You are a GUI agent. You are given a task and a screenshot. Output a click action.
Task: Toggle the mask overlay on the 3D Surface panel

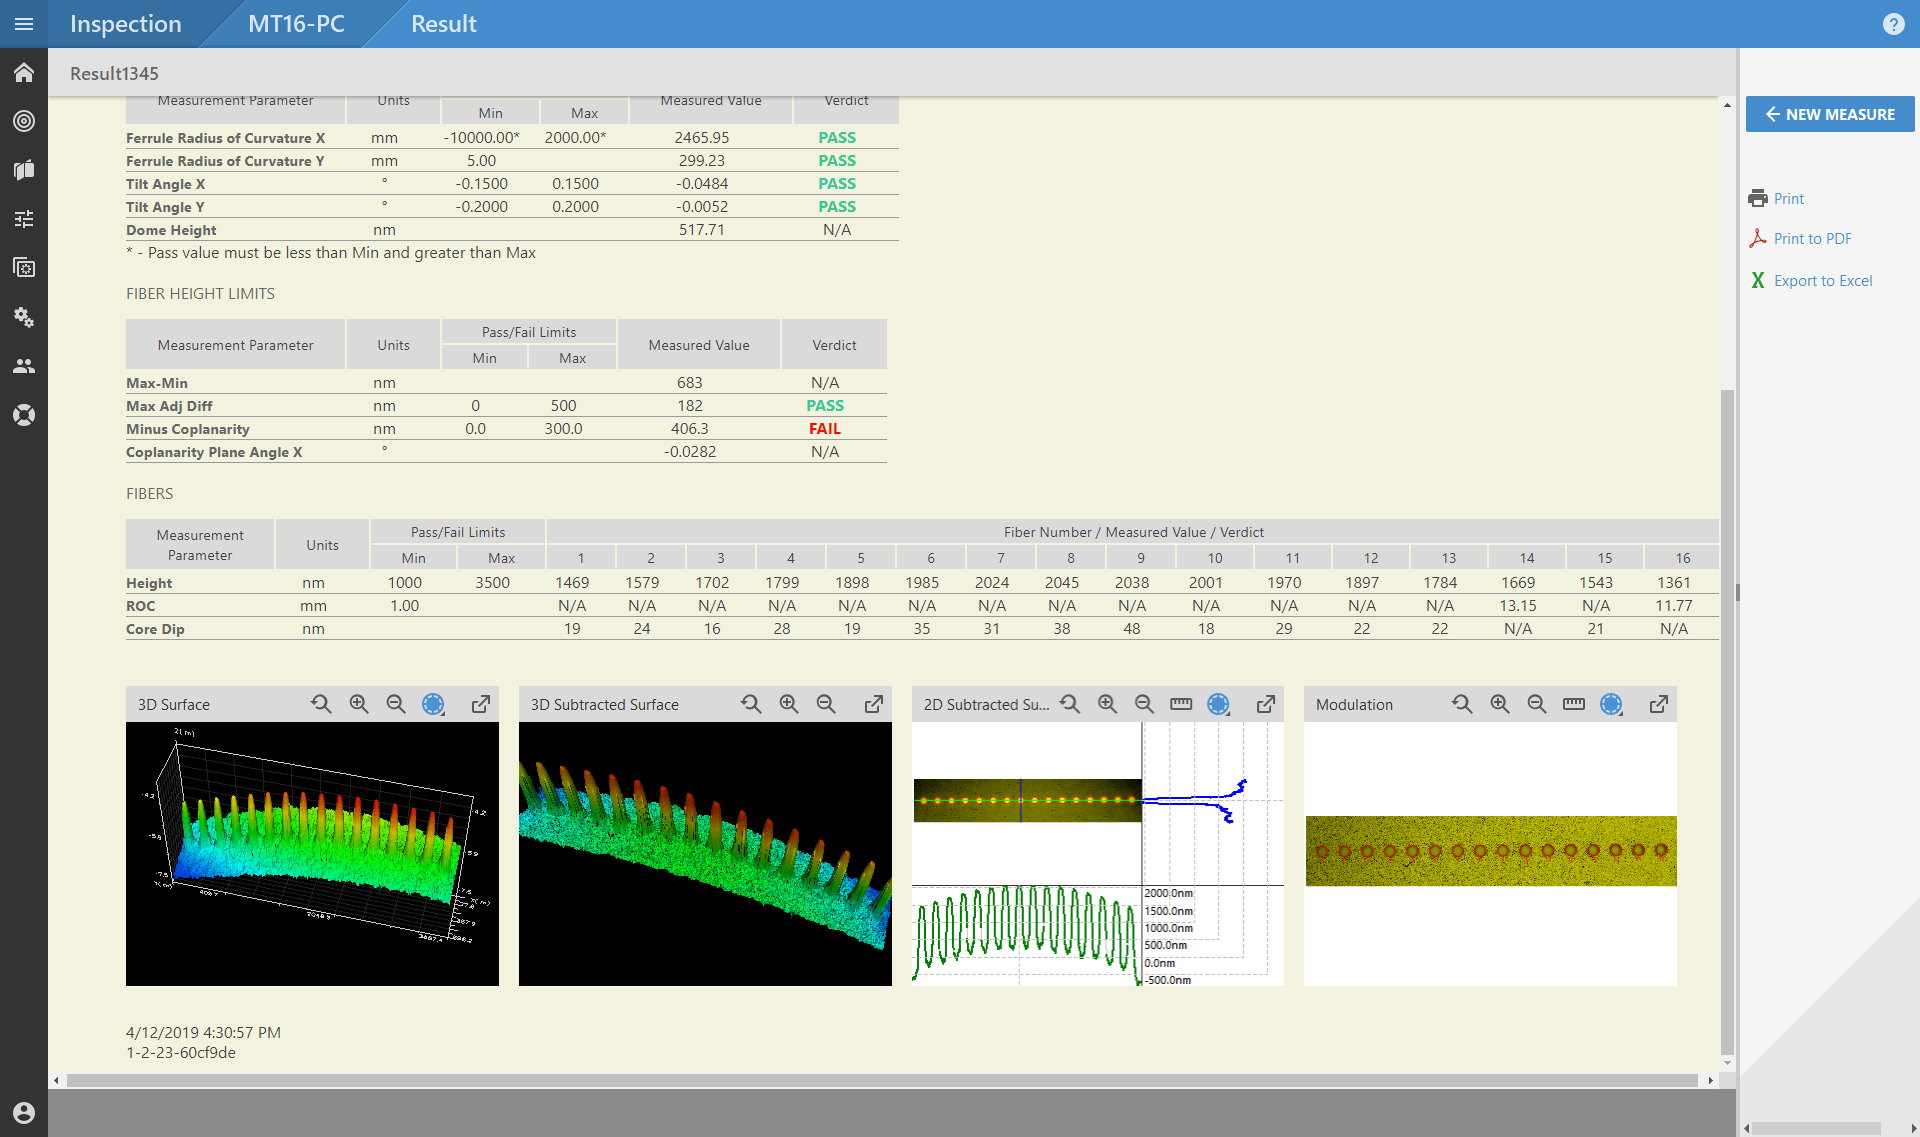tap(434, 704)
